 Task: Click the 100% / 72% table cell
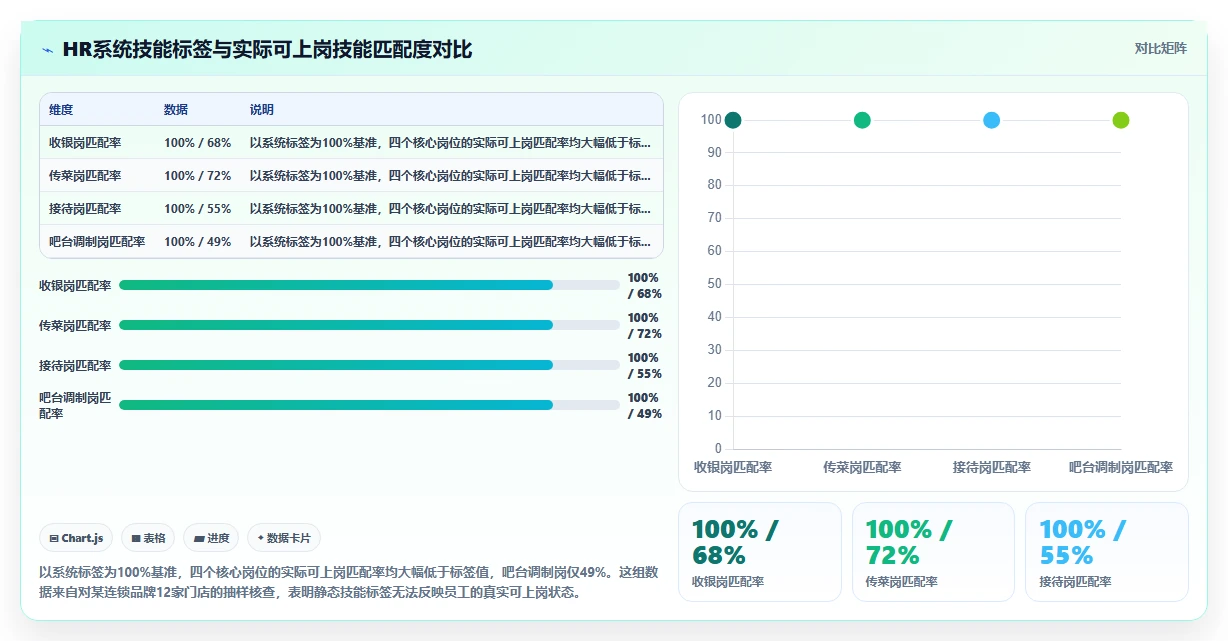[x=198, y=176]
